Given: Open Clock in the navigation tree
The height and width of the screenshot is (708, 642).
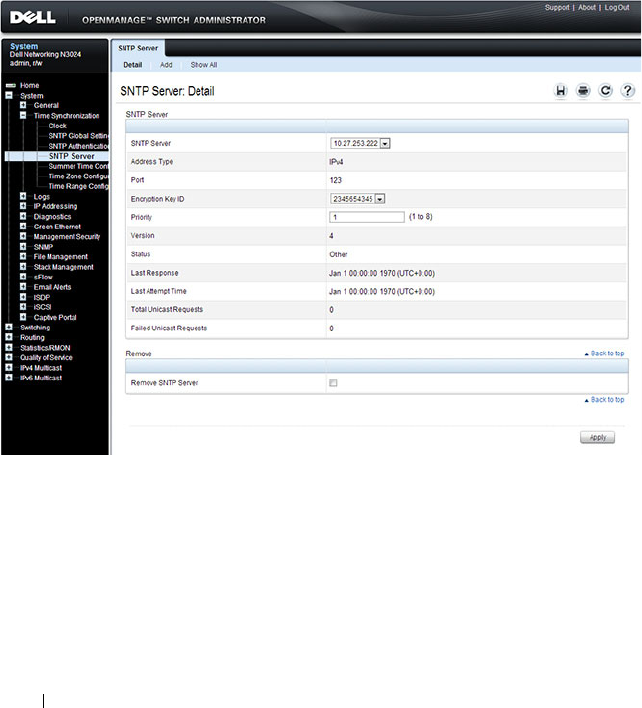Looking at the screenshot, I should pyautogui.click(x=58, y=126).
